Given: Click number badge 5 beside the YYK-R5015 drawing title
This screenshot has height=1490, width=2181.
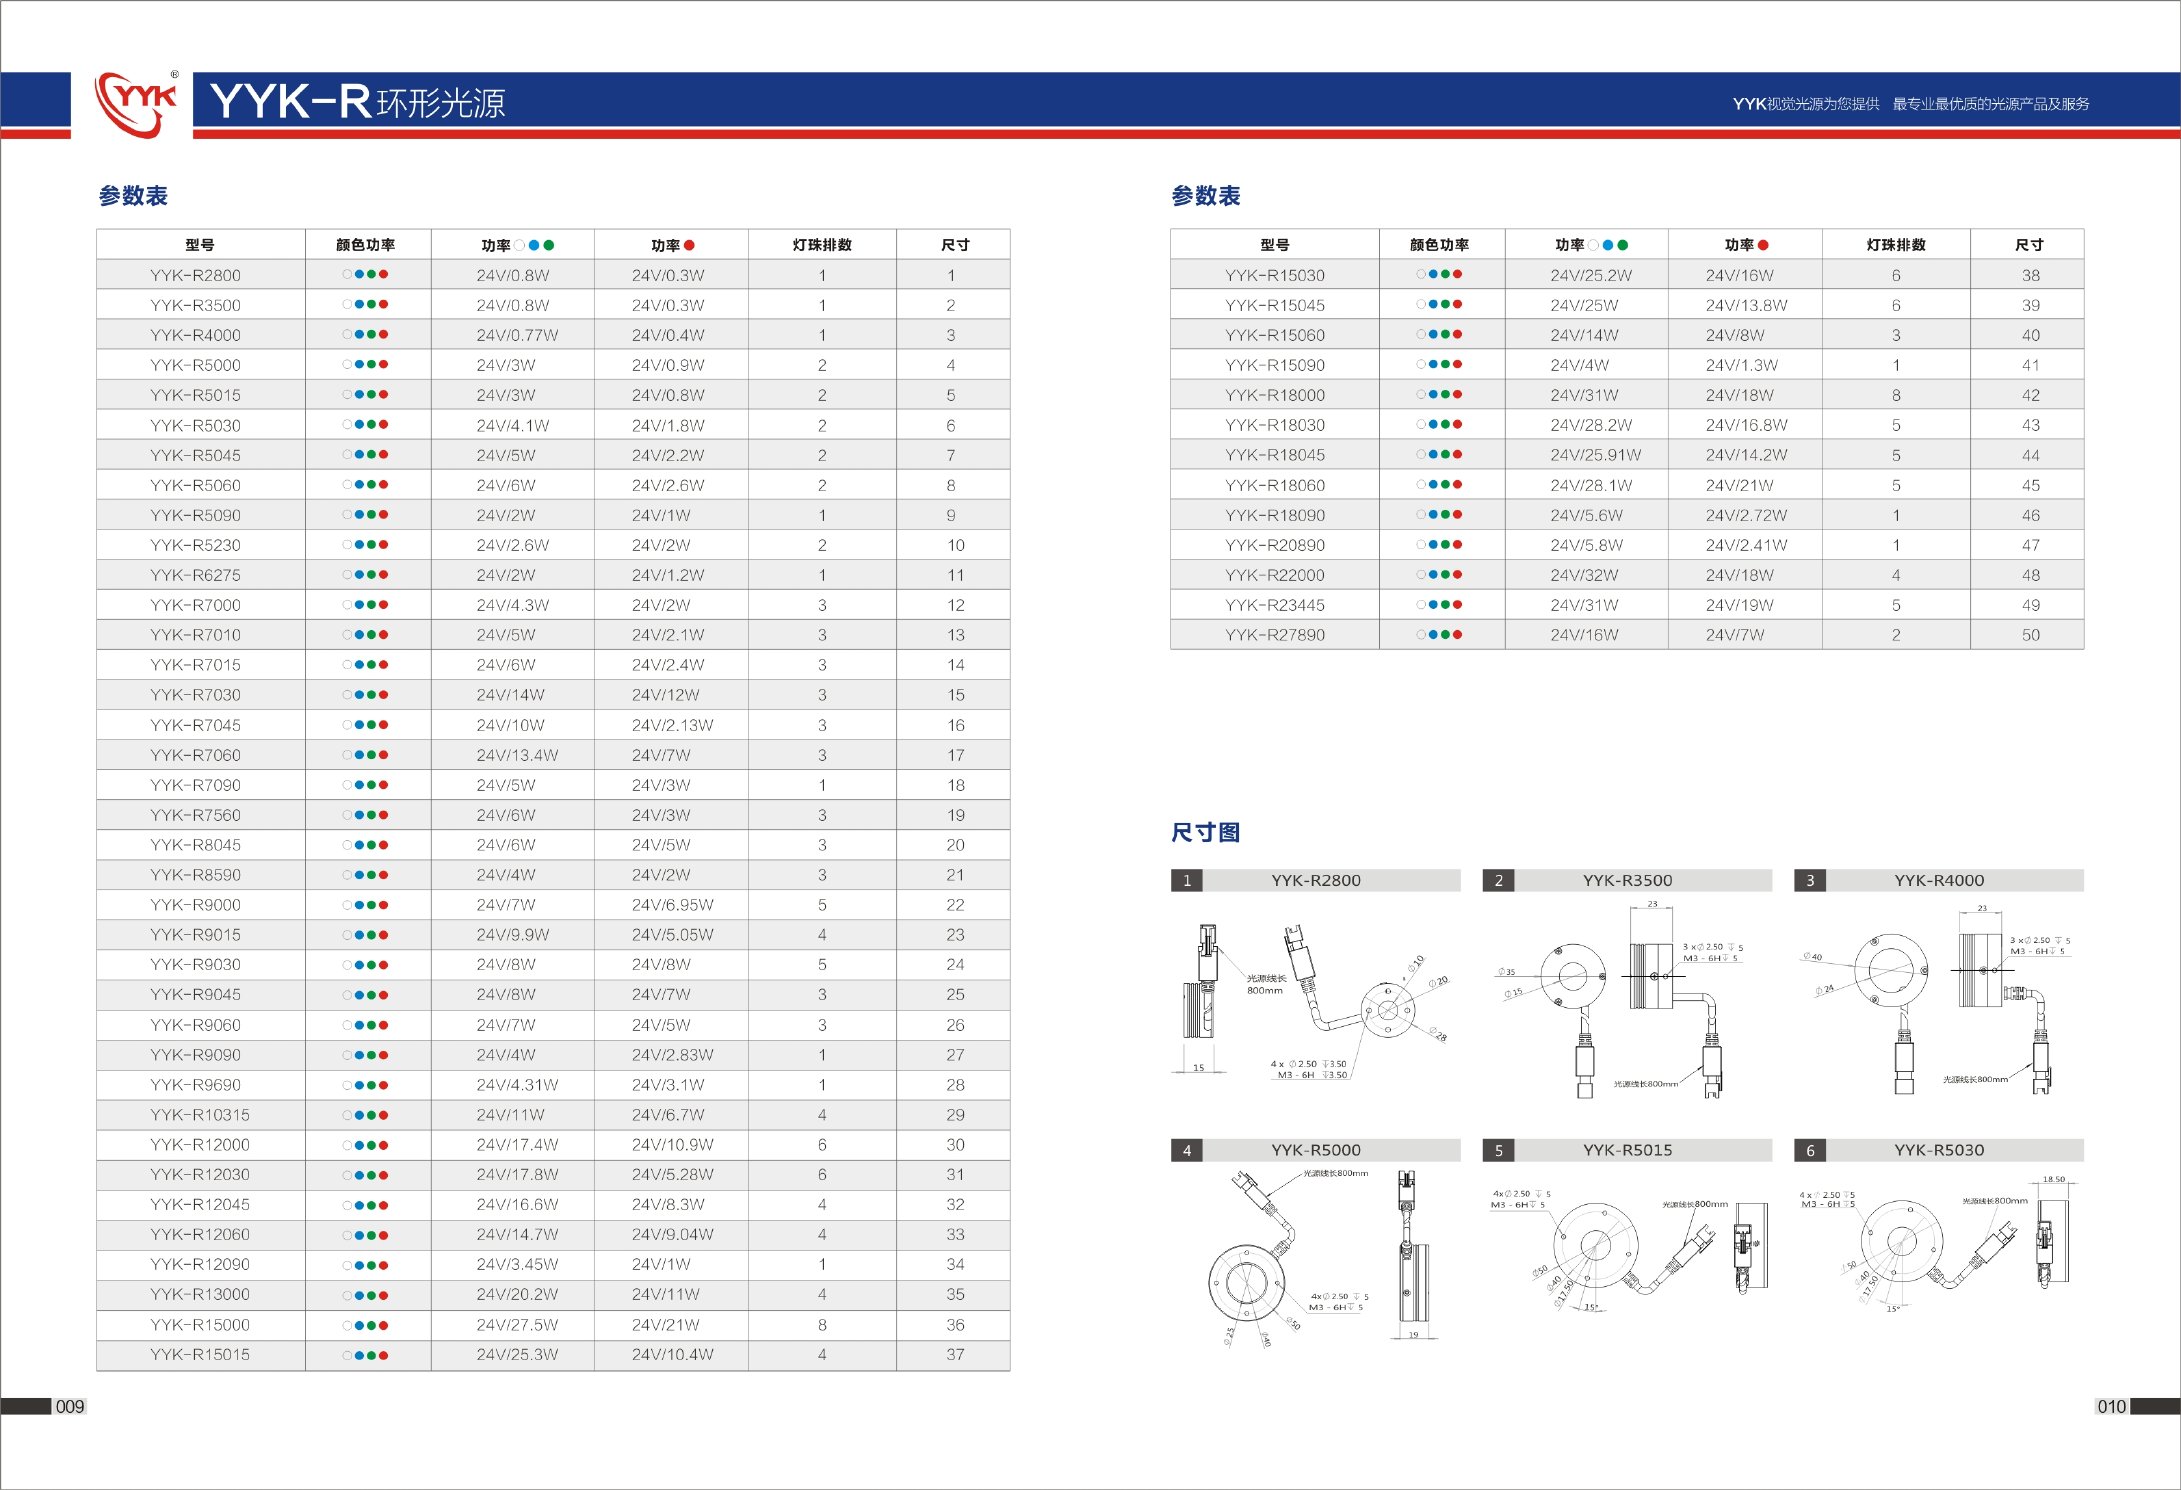Looking at the screenshot, I should (x=1498, y=1150).
